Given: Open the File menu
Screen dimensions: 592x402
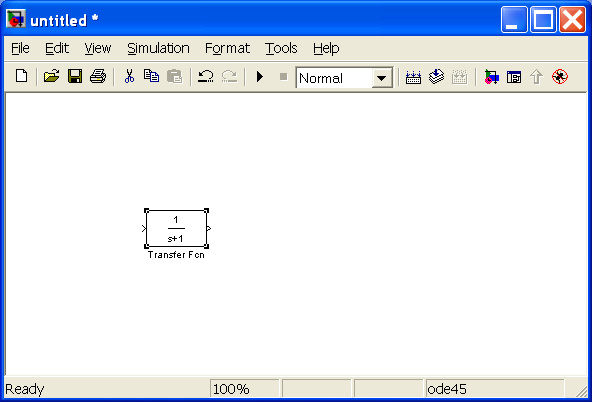Looking at the screenshot, I should [x=20, y=48].
